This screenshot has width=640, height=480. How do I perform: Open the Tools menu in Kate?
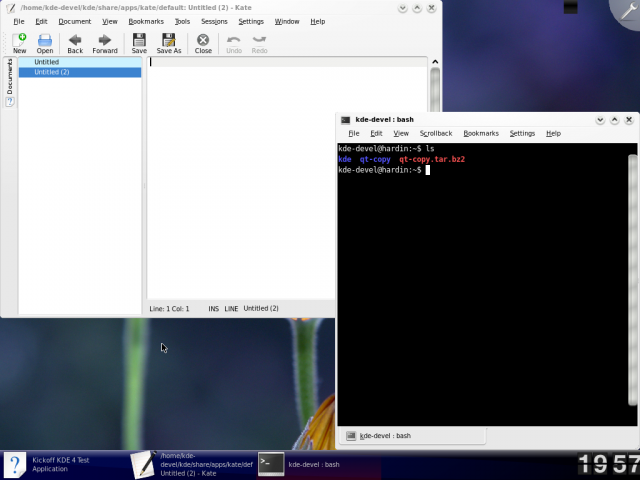point(182,21)
